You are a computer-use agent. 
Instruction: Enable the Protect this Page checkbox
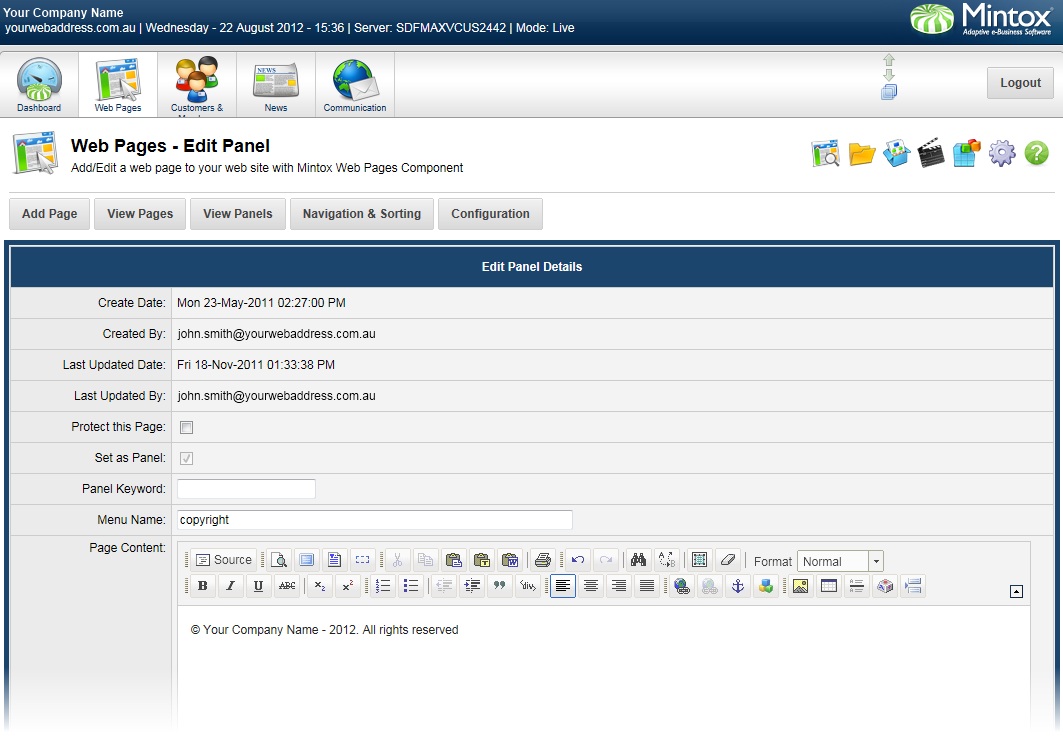[186, 427]
